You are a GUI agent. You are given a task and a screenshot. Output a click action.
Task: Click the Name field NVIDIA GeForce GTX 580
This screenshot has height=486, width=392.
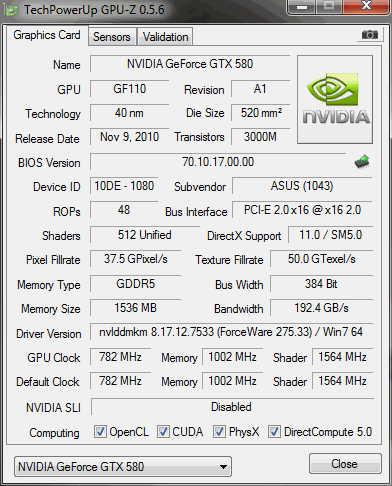point(190,64)
